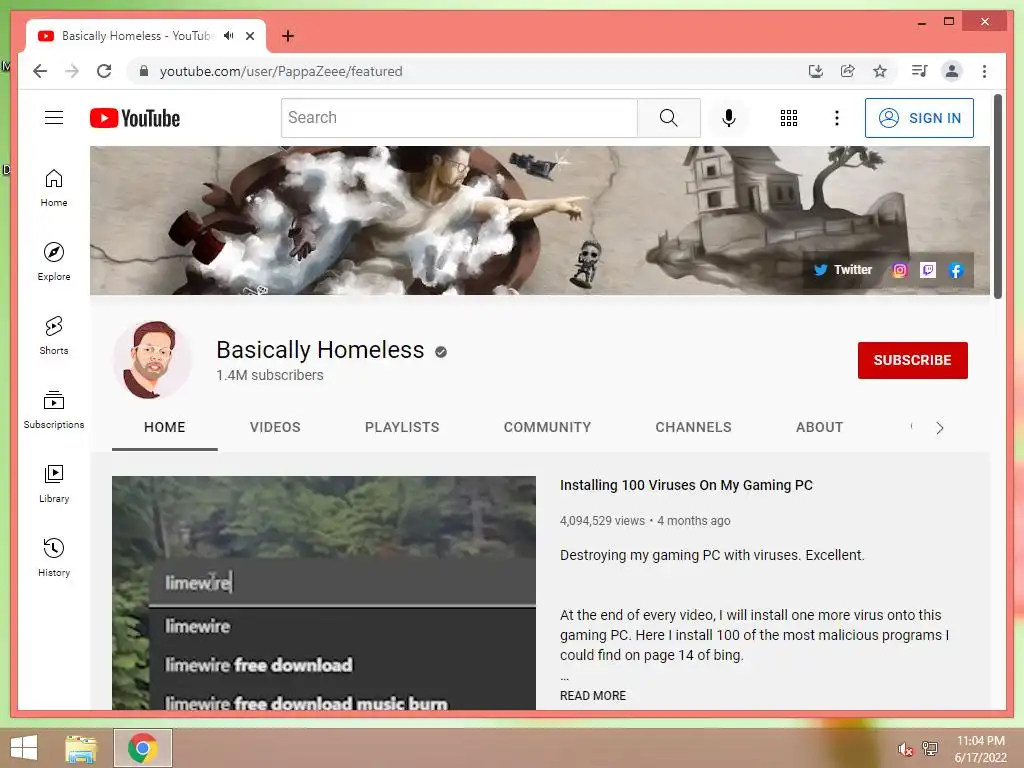Open Library in the left sidebar
1024x768 pixels.
click(x=54, y=483)
